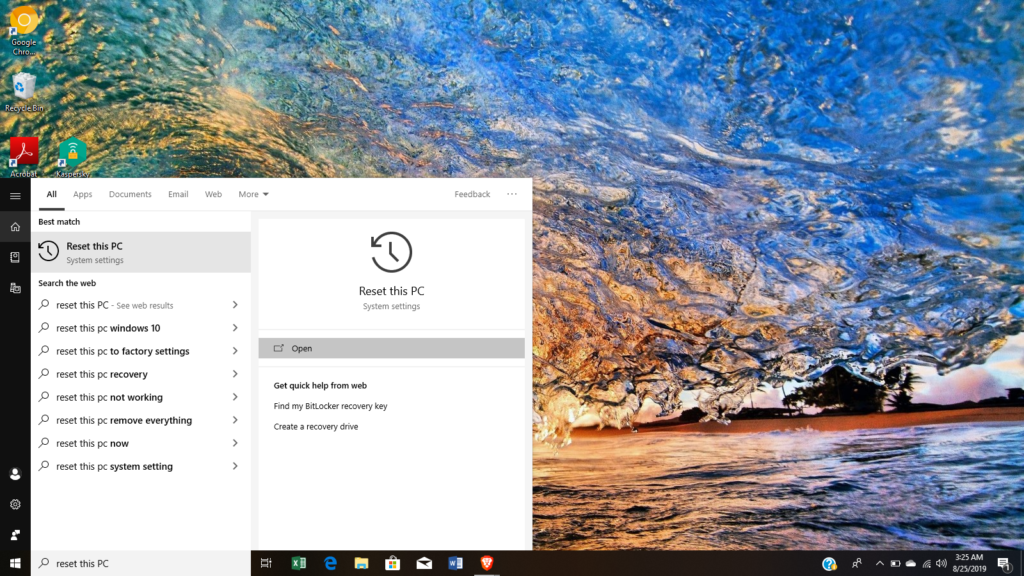Click the Feedback link in search panel
This screenshot has height=576, width=1024.
(472, 194)
